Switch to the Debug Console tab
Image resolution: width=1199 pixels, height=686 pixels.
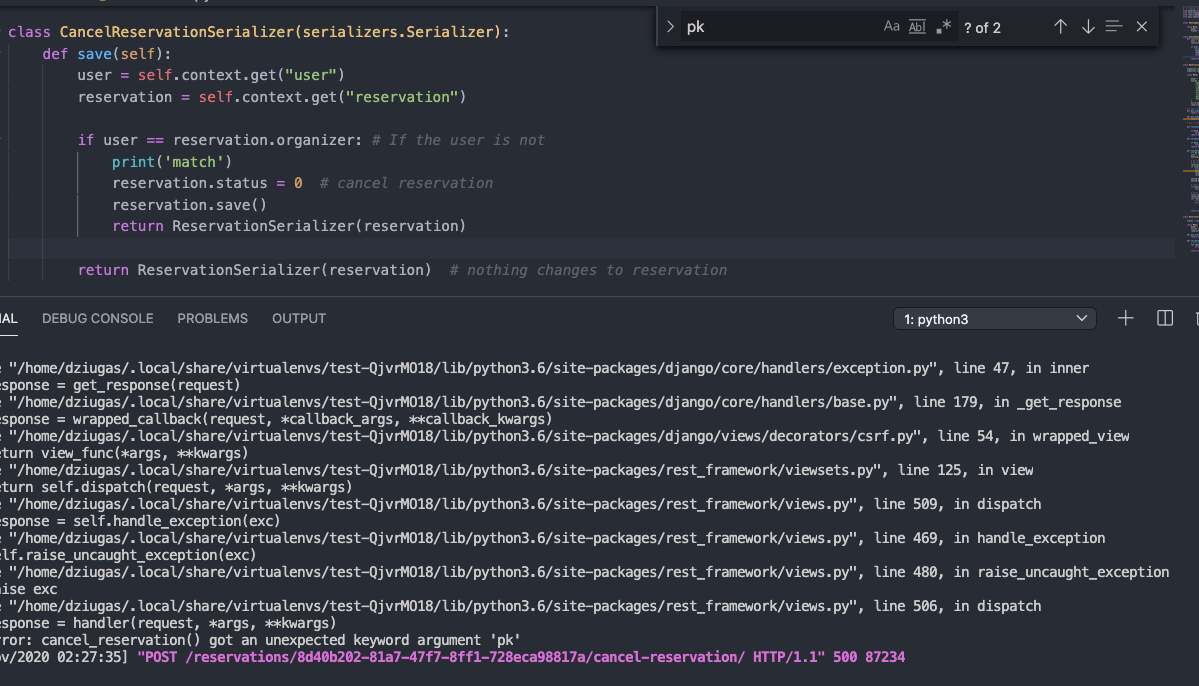pos(98,318)
